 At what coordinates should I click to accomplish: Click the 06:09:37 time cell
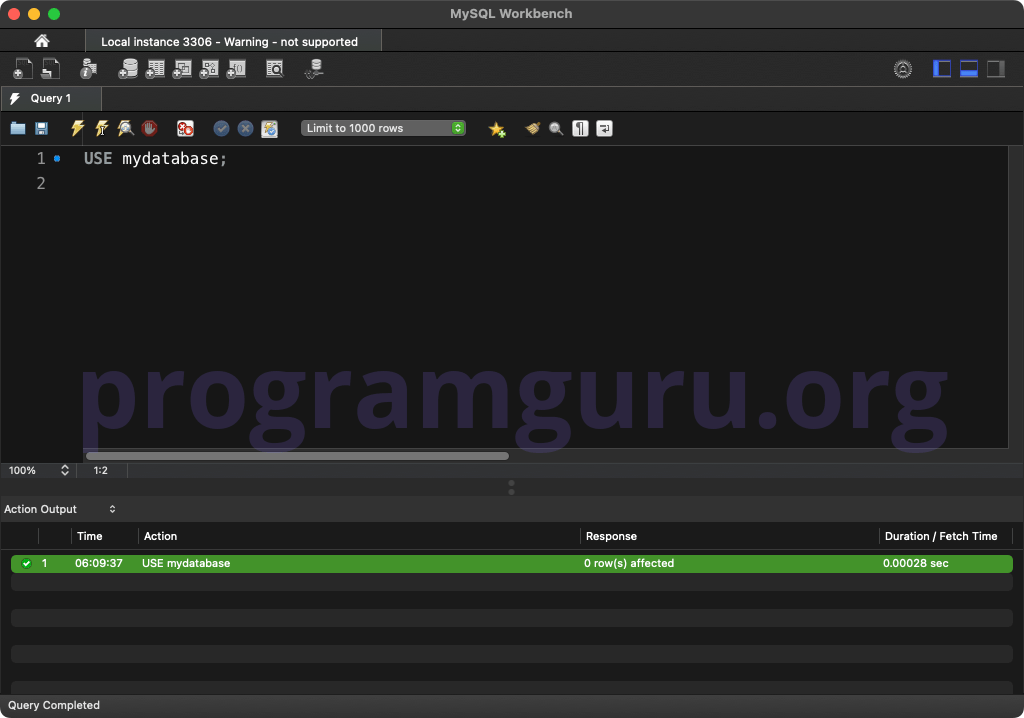(x=99, y=563)
